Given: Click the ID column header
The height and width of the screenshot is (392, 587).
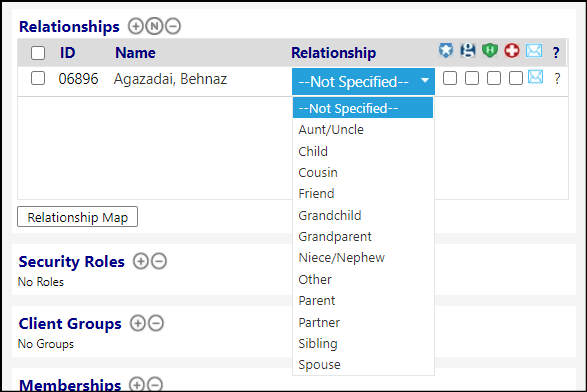Looking at the screenshot, I should coord(67,53).
